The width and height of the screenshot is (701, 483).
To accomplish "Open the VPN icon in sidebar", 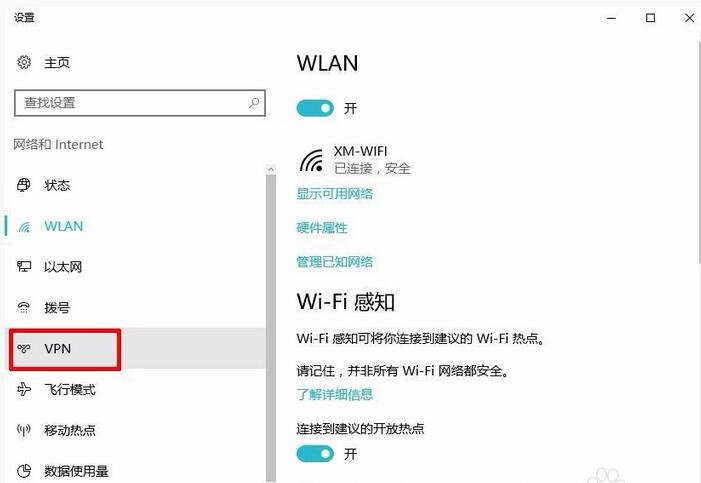I will pos(24,348).
